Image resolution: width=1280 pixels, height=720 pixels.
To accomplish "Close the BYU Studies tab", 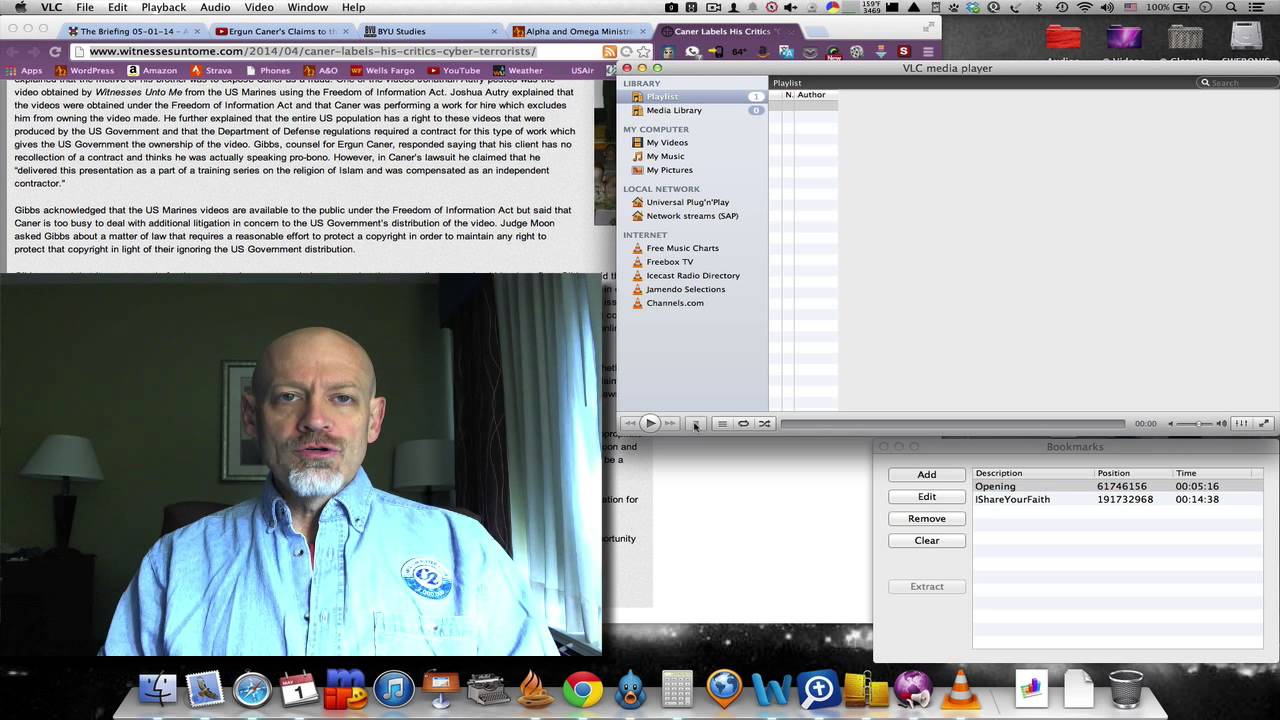I will (x=494, y=31).
